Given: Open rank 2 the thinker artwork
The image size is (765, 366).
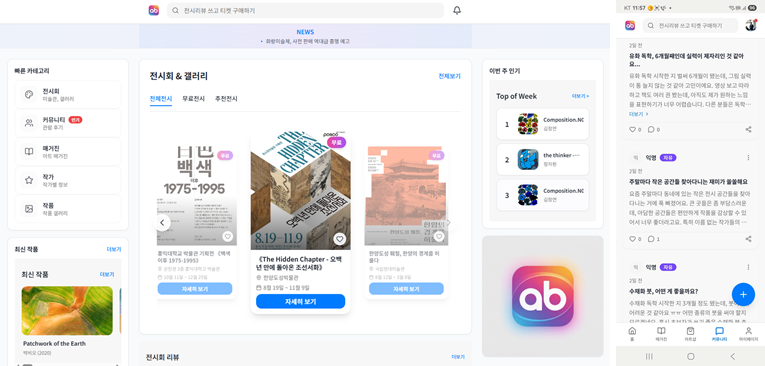Looking at the screenshot, I should click(x=543, y=160).
